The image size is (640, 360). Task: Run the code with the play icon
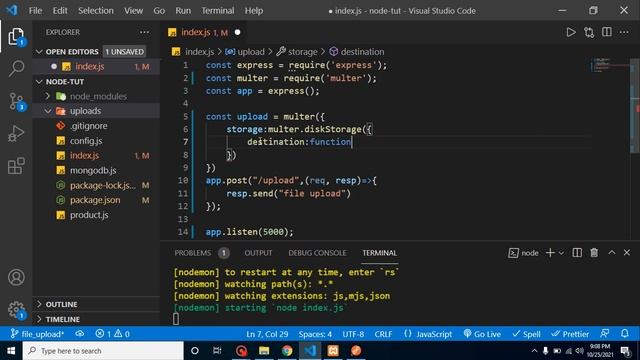pyautogui.click(x=571, y=32)
